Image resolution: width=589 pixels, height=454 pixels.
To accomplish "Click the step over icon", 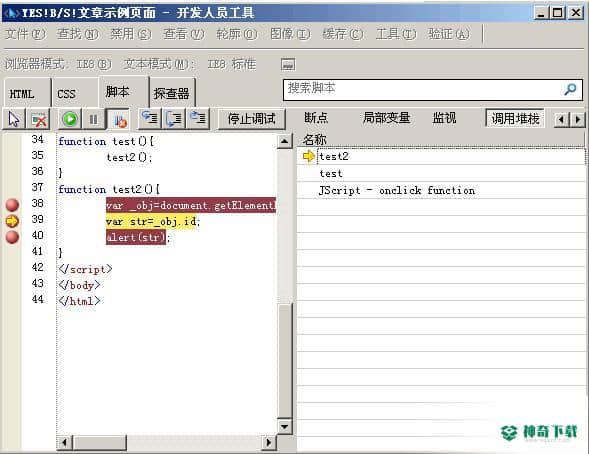I will pyautogui.click(x=174, y=119).
